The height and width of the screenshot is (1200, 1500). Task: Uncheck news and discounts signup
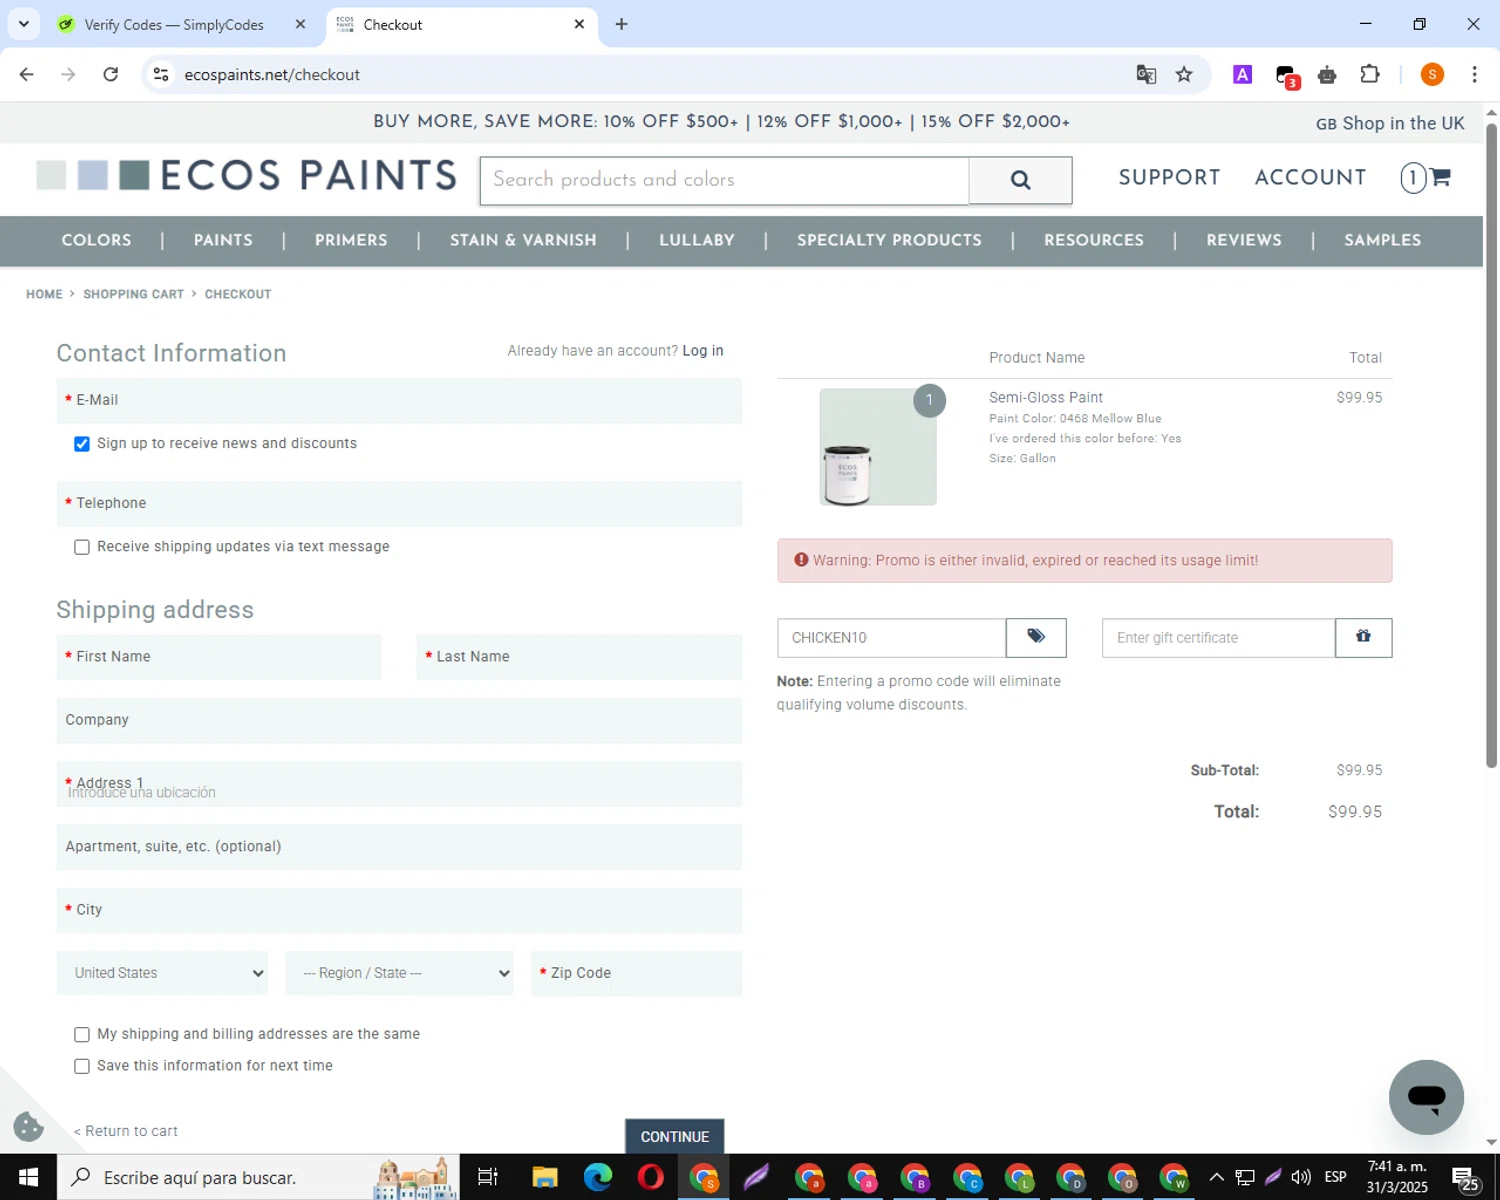tap(82, 444)
